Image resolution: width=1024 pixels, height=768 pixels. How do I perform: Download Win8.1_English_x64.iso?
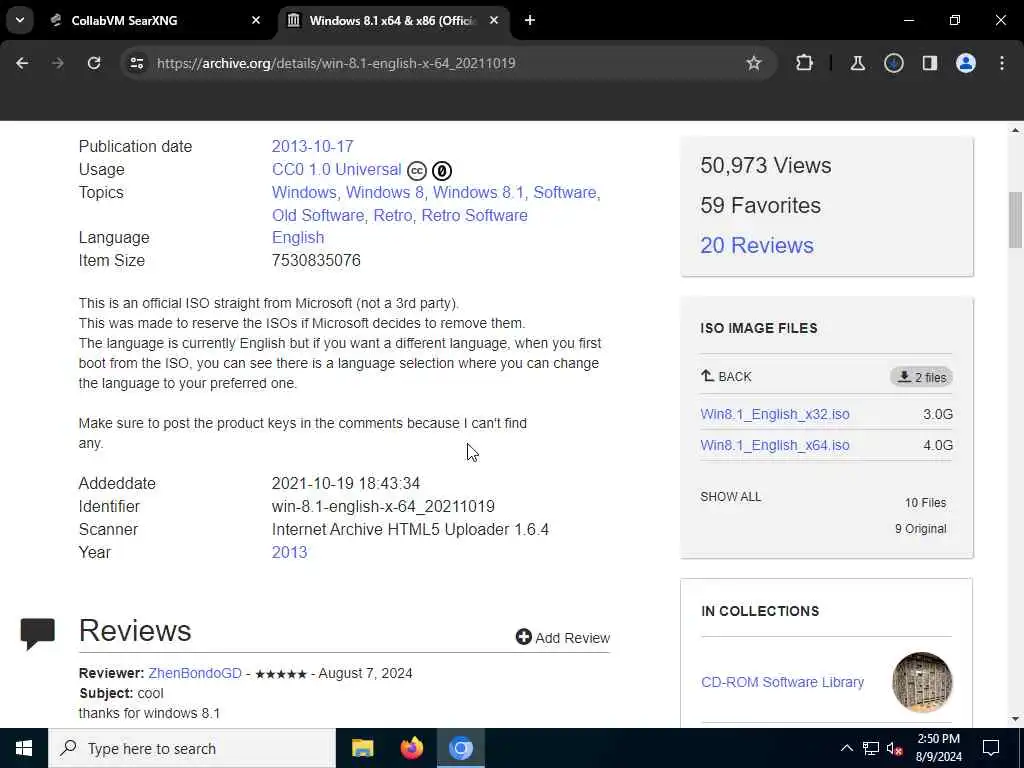[775, 445]
